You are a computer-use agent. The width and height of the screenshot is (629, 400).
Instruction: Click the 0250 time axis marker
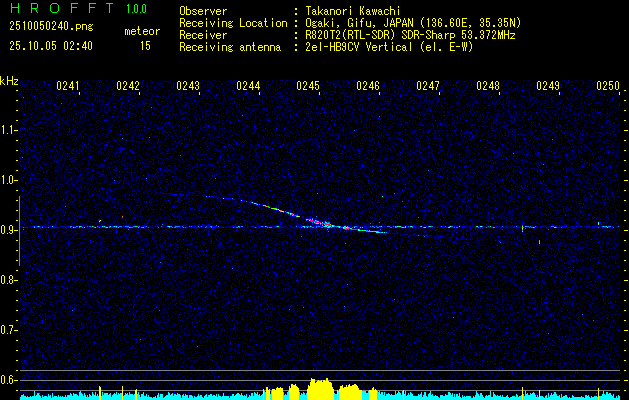click(608, 86)
